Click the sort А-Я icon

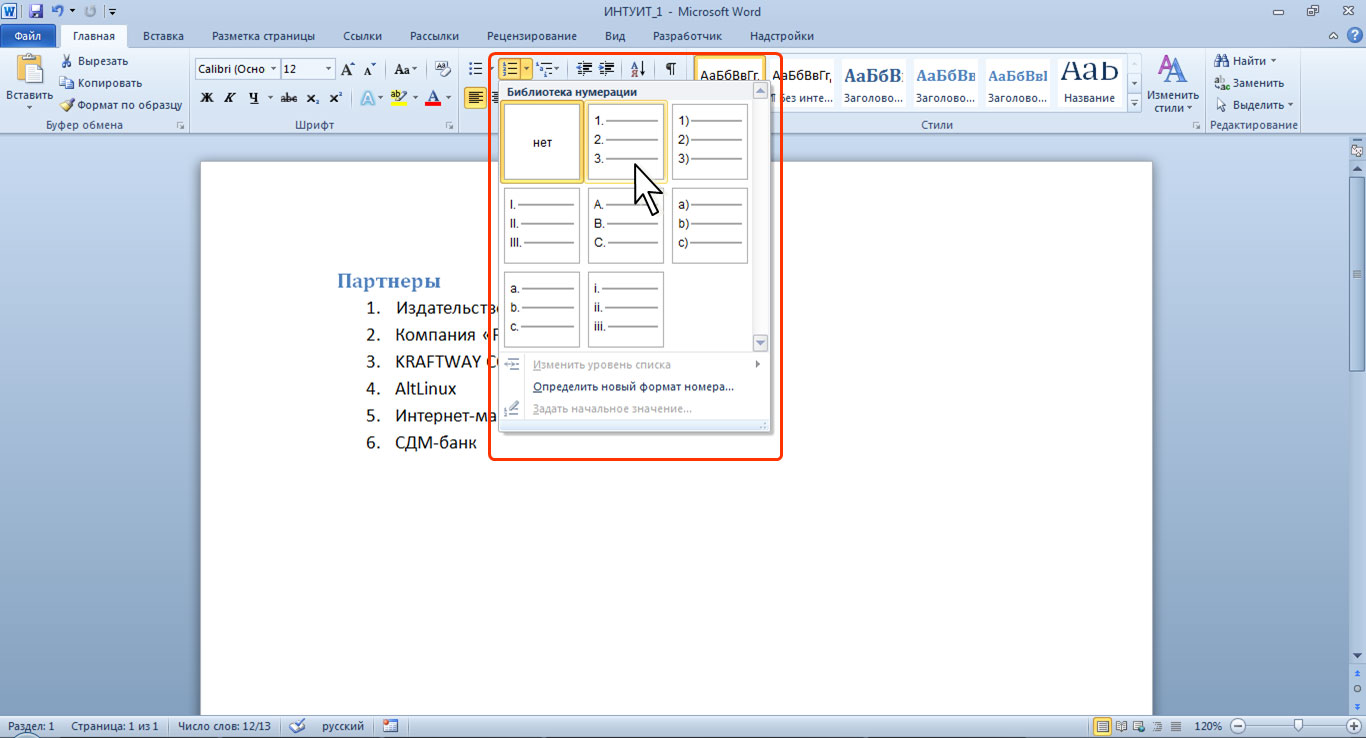click(638, 69)
